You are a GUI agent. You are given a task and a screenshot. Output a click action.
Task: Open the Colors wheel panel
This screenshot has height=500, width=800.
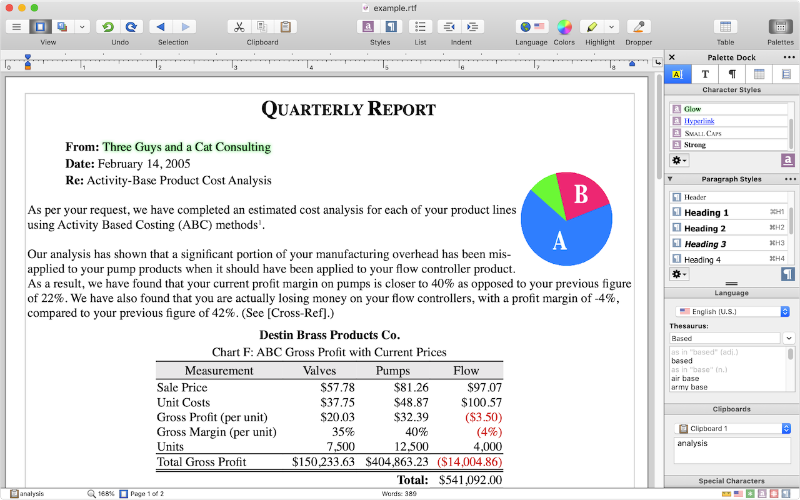tap(564, 27)
